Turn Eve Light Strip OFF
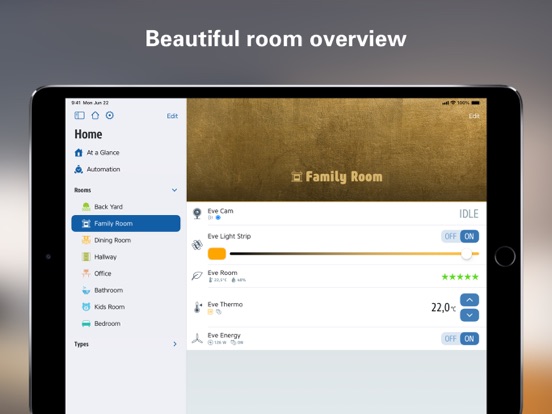The height and width of the screenshot is (414, 552). [x=450, y=236]
